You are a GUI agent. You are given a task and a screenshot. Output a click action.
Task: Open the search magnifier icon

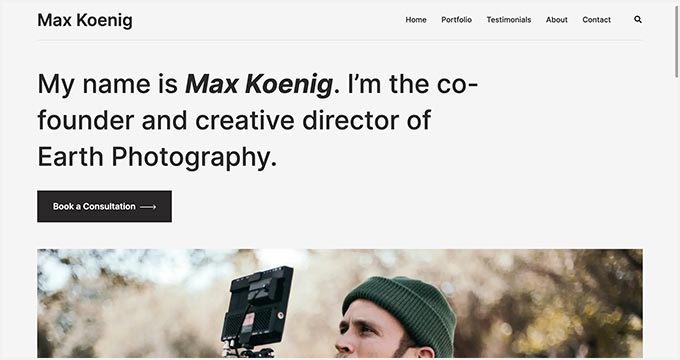[638, 20]
